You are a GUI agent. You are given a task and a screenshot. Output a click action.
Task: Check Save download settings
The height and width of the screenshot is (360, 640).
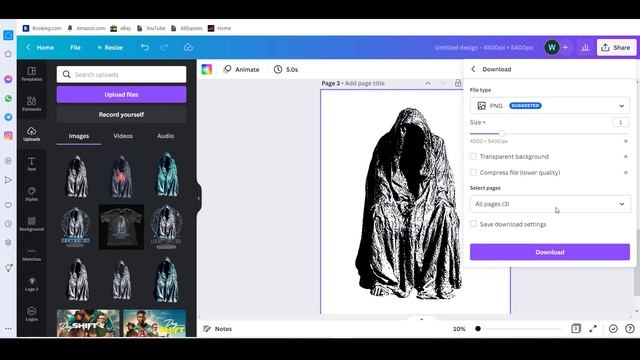coord(473,224)
